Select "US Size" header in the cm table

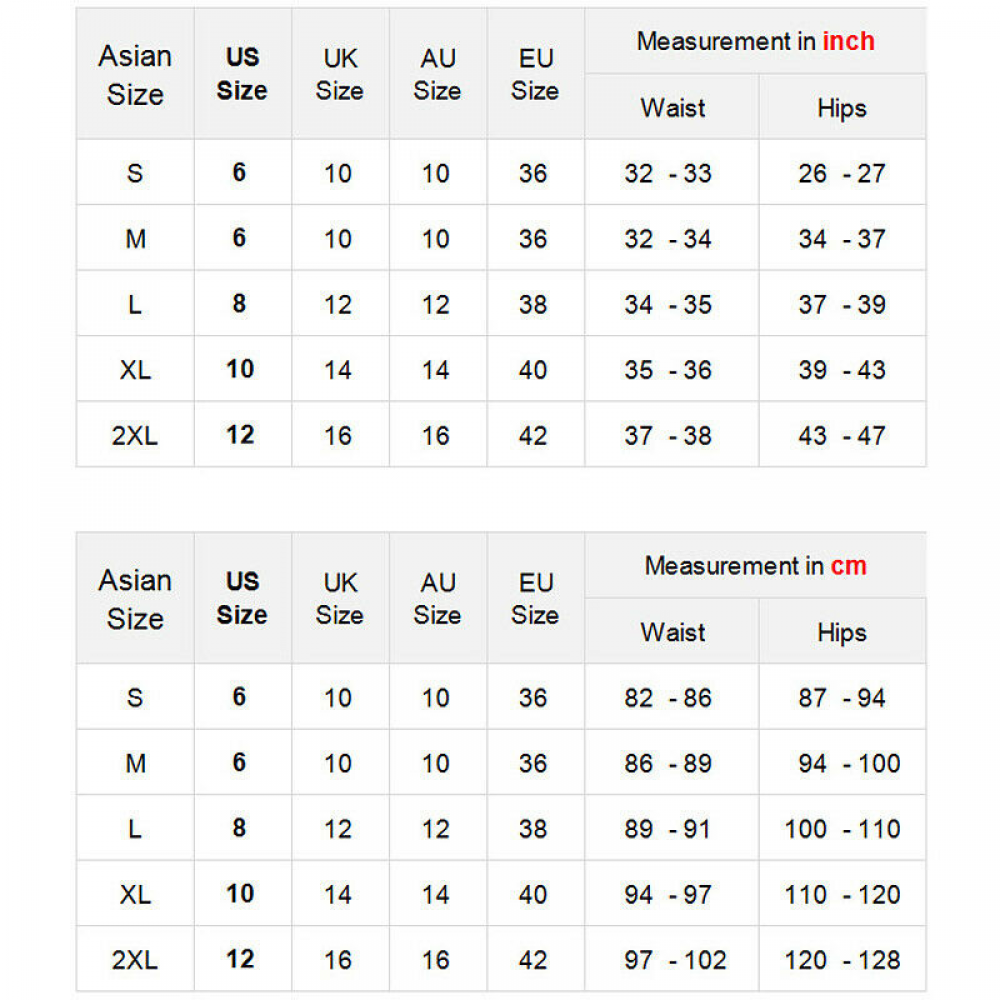(x=242, y=598)
